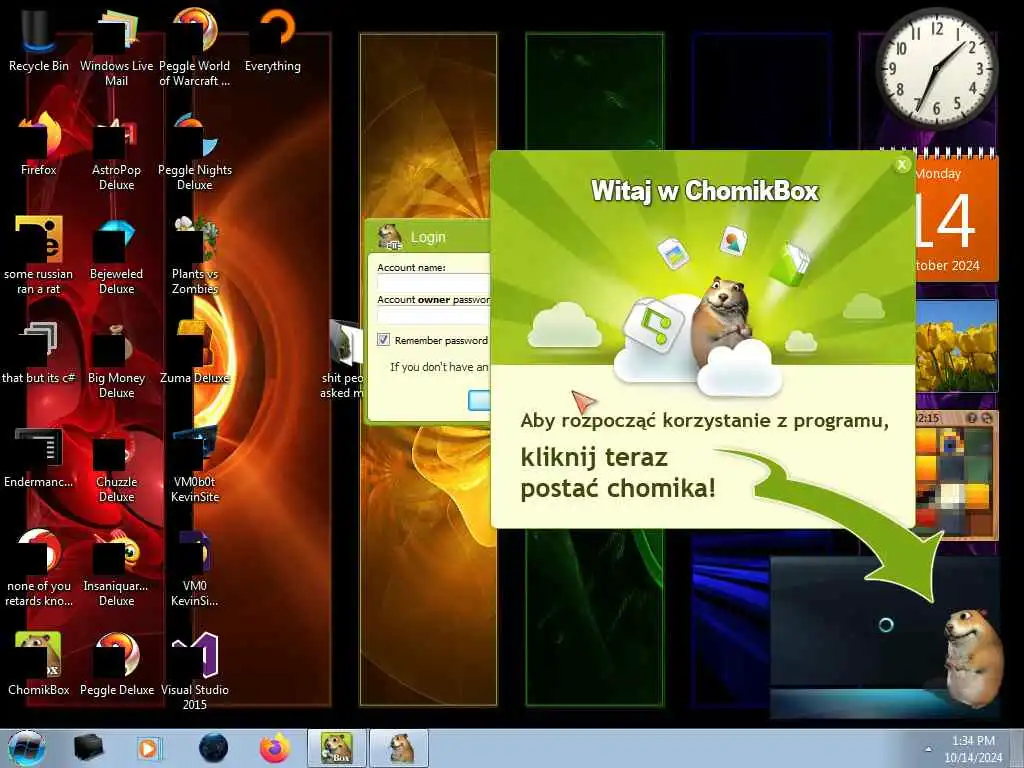This screenshot has width=1024, height=768.
Task: Click the Monday 14 calendar gadget
Action: 956,217
